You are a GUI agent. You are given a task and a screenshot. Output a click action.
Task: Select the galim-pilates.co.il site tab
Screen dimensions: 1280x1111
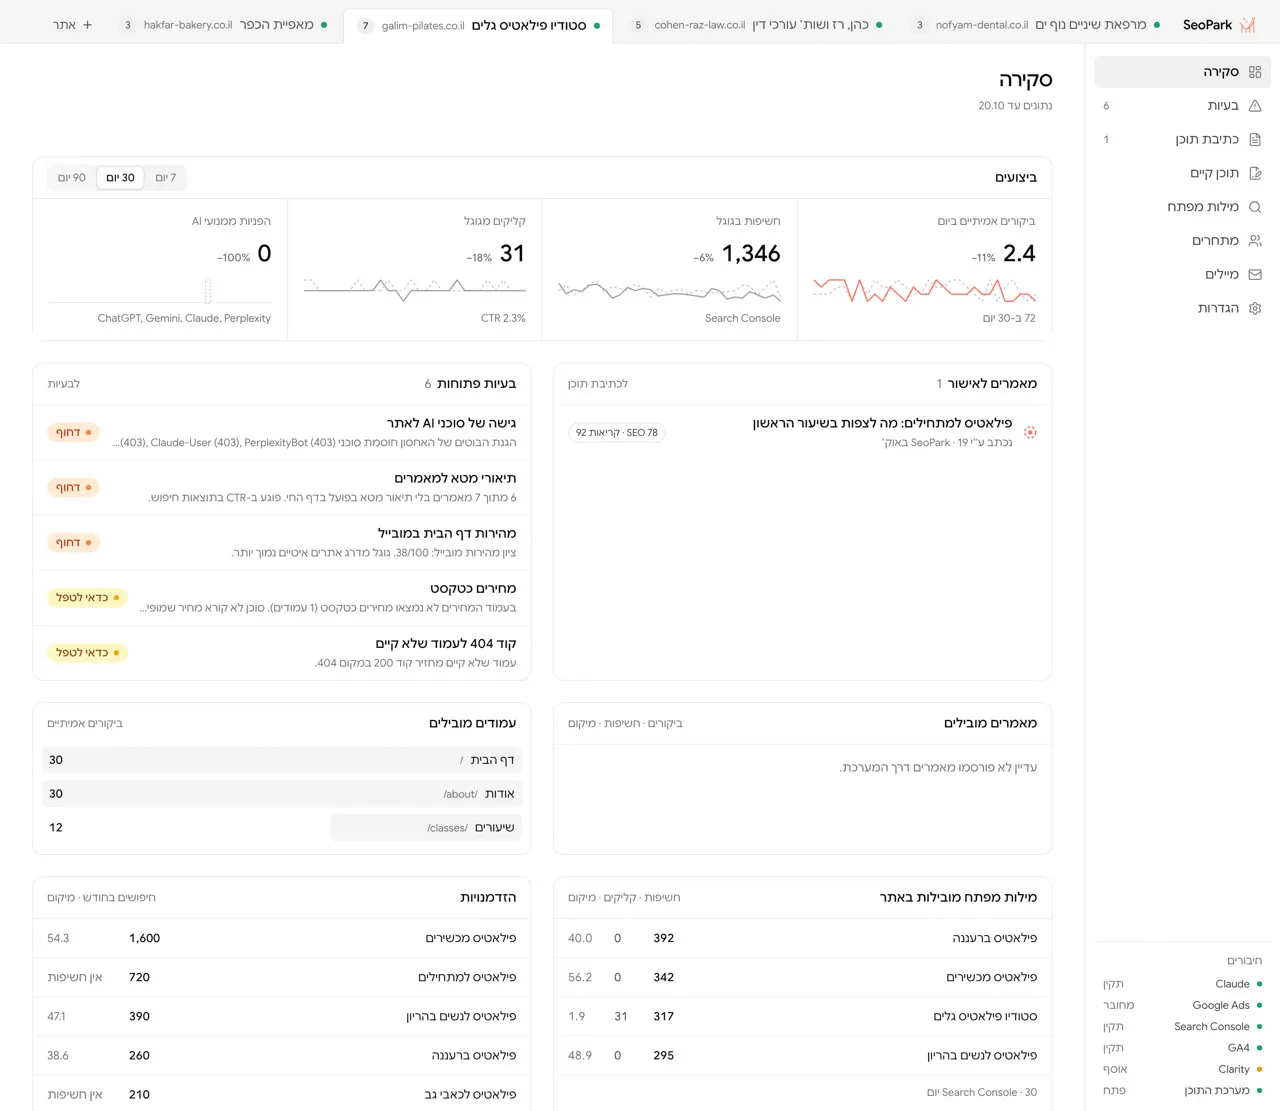pyautogui.click(x=478, y=25)
